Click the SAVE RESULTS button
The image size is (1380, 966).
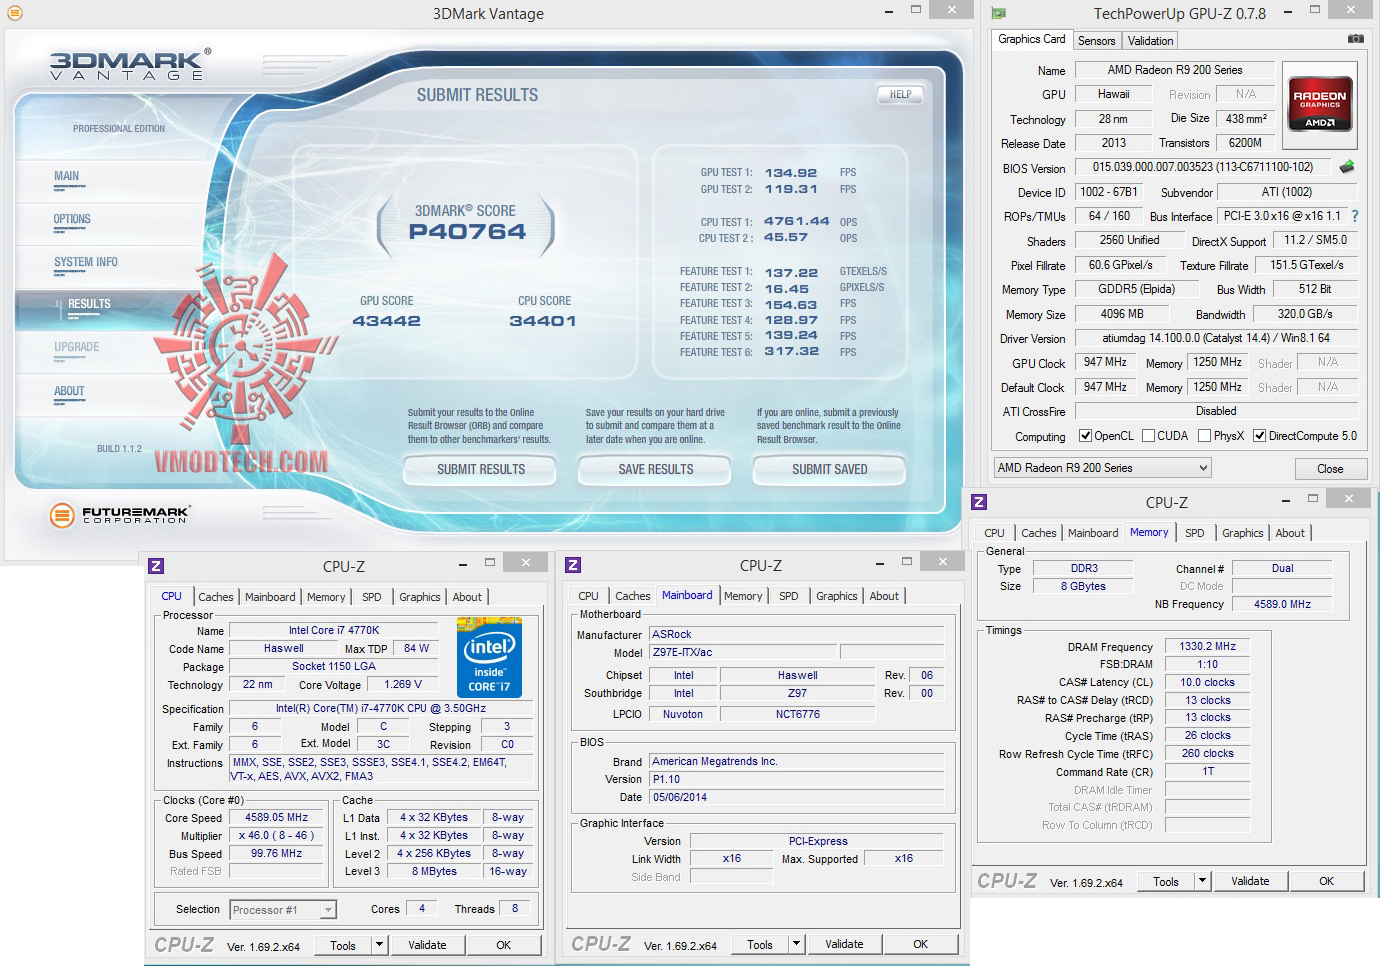tap(656, 469)
